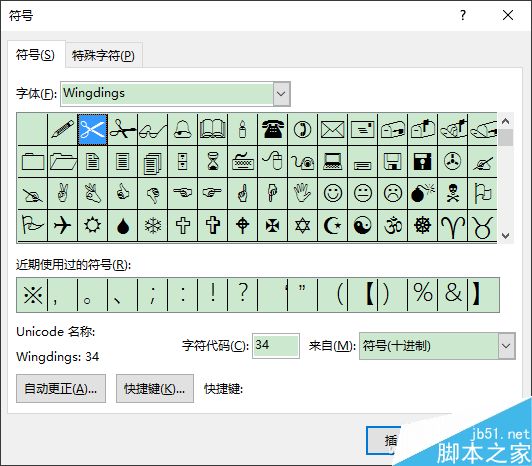The image size is (532, 466).
Task: Select the black floppy disk symbol
Action: pyautogui.click(x=422, y=161)
